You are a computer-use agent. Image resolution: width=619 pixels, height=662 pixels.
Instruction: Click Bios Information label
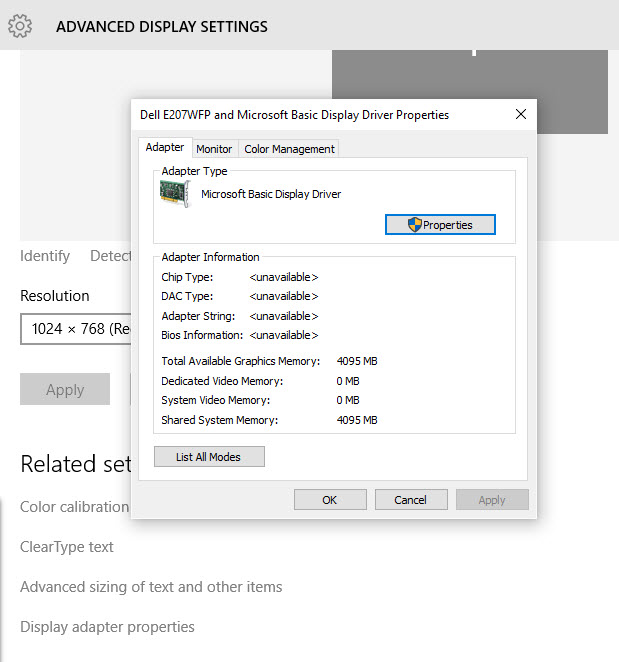click(202, 335)
